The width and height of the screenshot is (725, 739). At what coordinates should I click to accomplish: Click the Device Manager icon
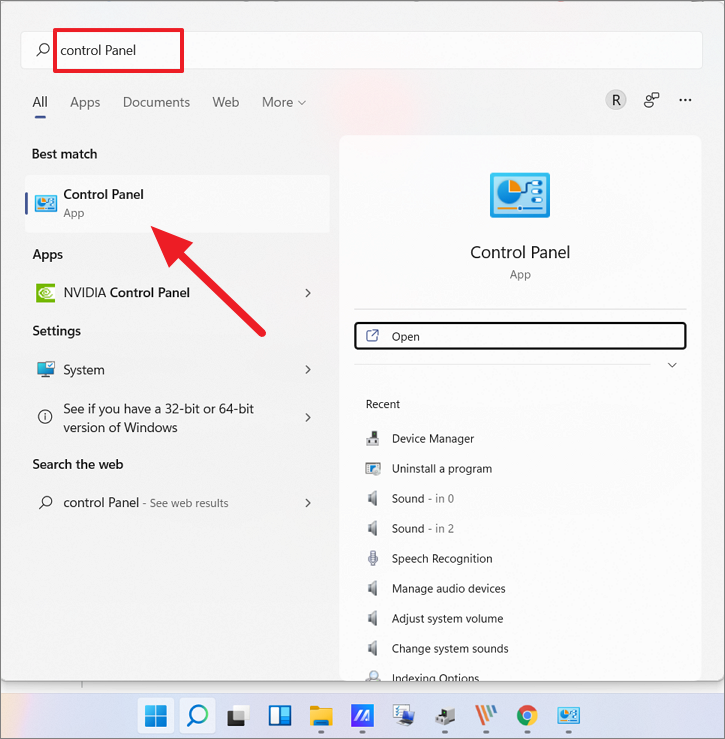372,438
